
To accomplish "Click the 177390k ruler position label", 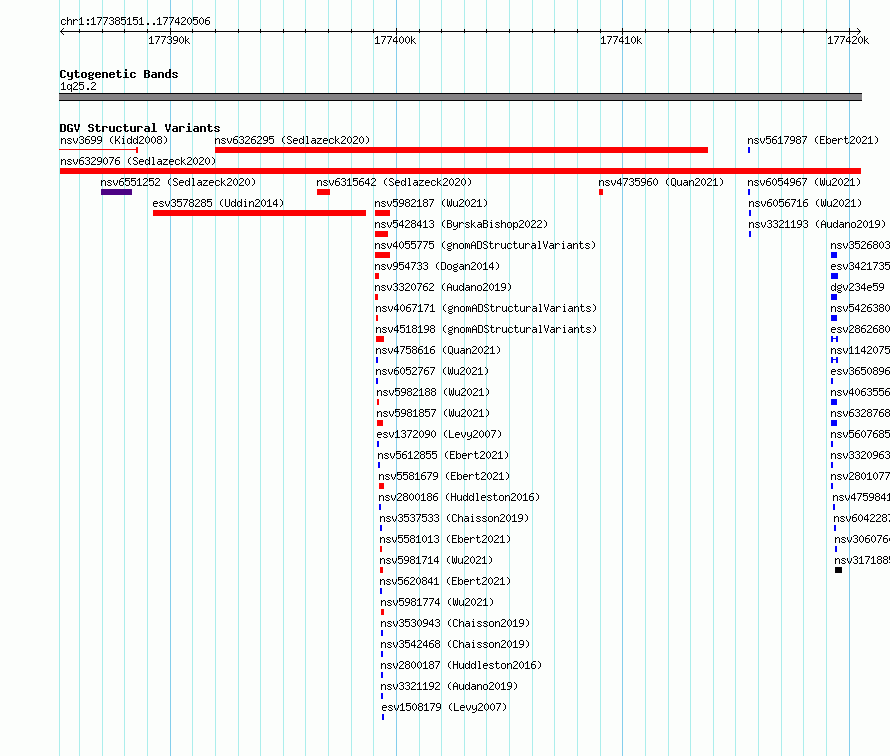I will point(169,40).
